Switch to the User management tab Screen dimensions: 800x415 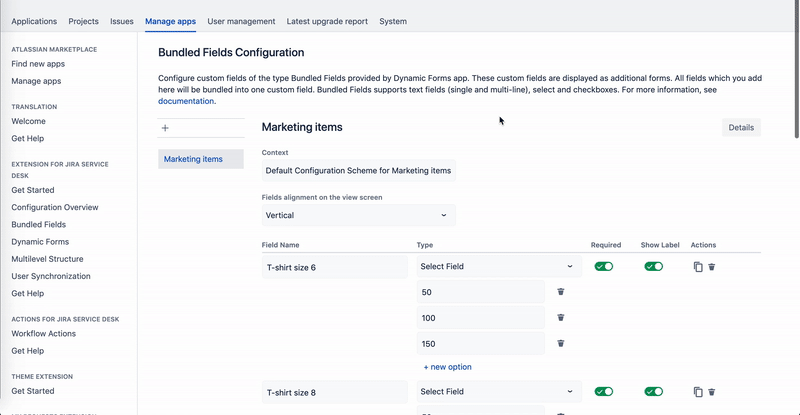(241, 21)
